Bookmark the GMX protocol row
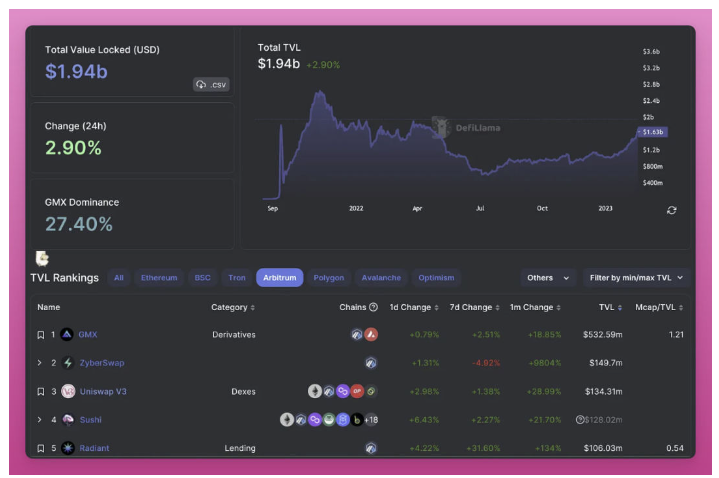The image size is (719, 478). point(41,335)
